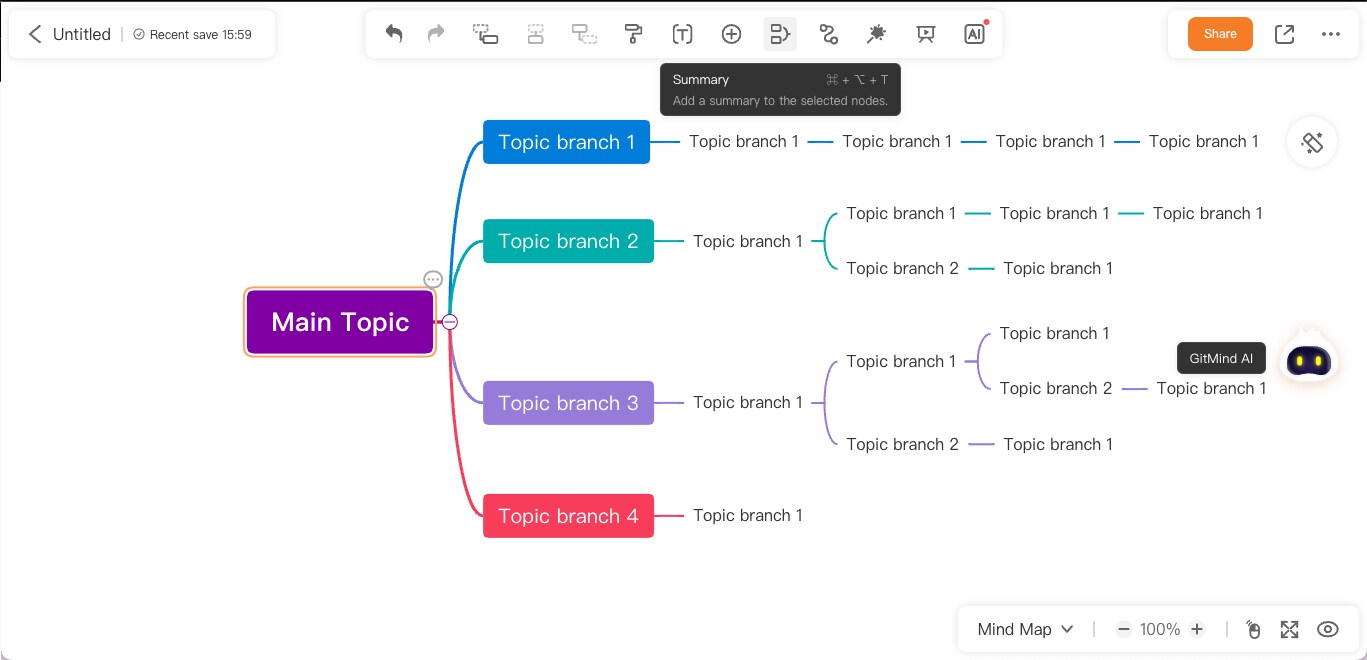Share the mind map
The image size is (1367, 660).
coord(1220,34)
